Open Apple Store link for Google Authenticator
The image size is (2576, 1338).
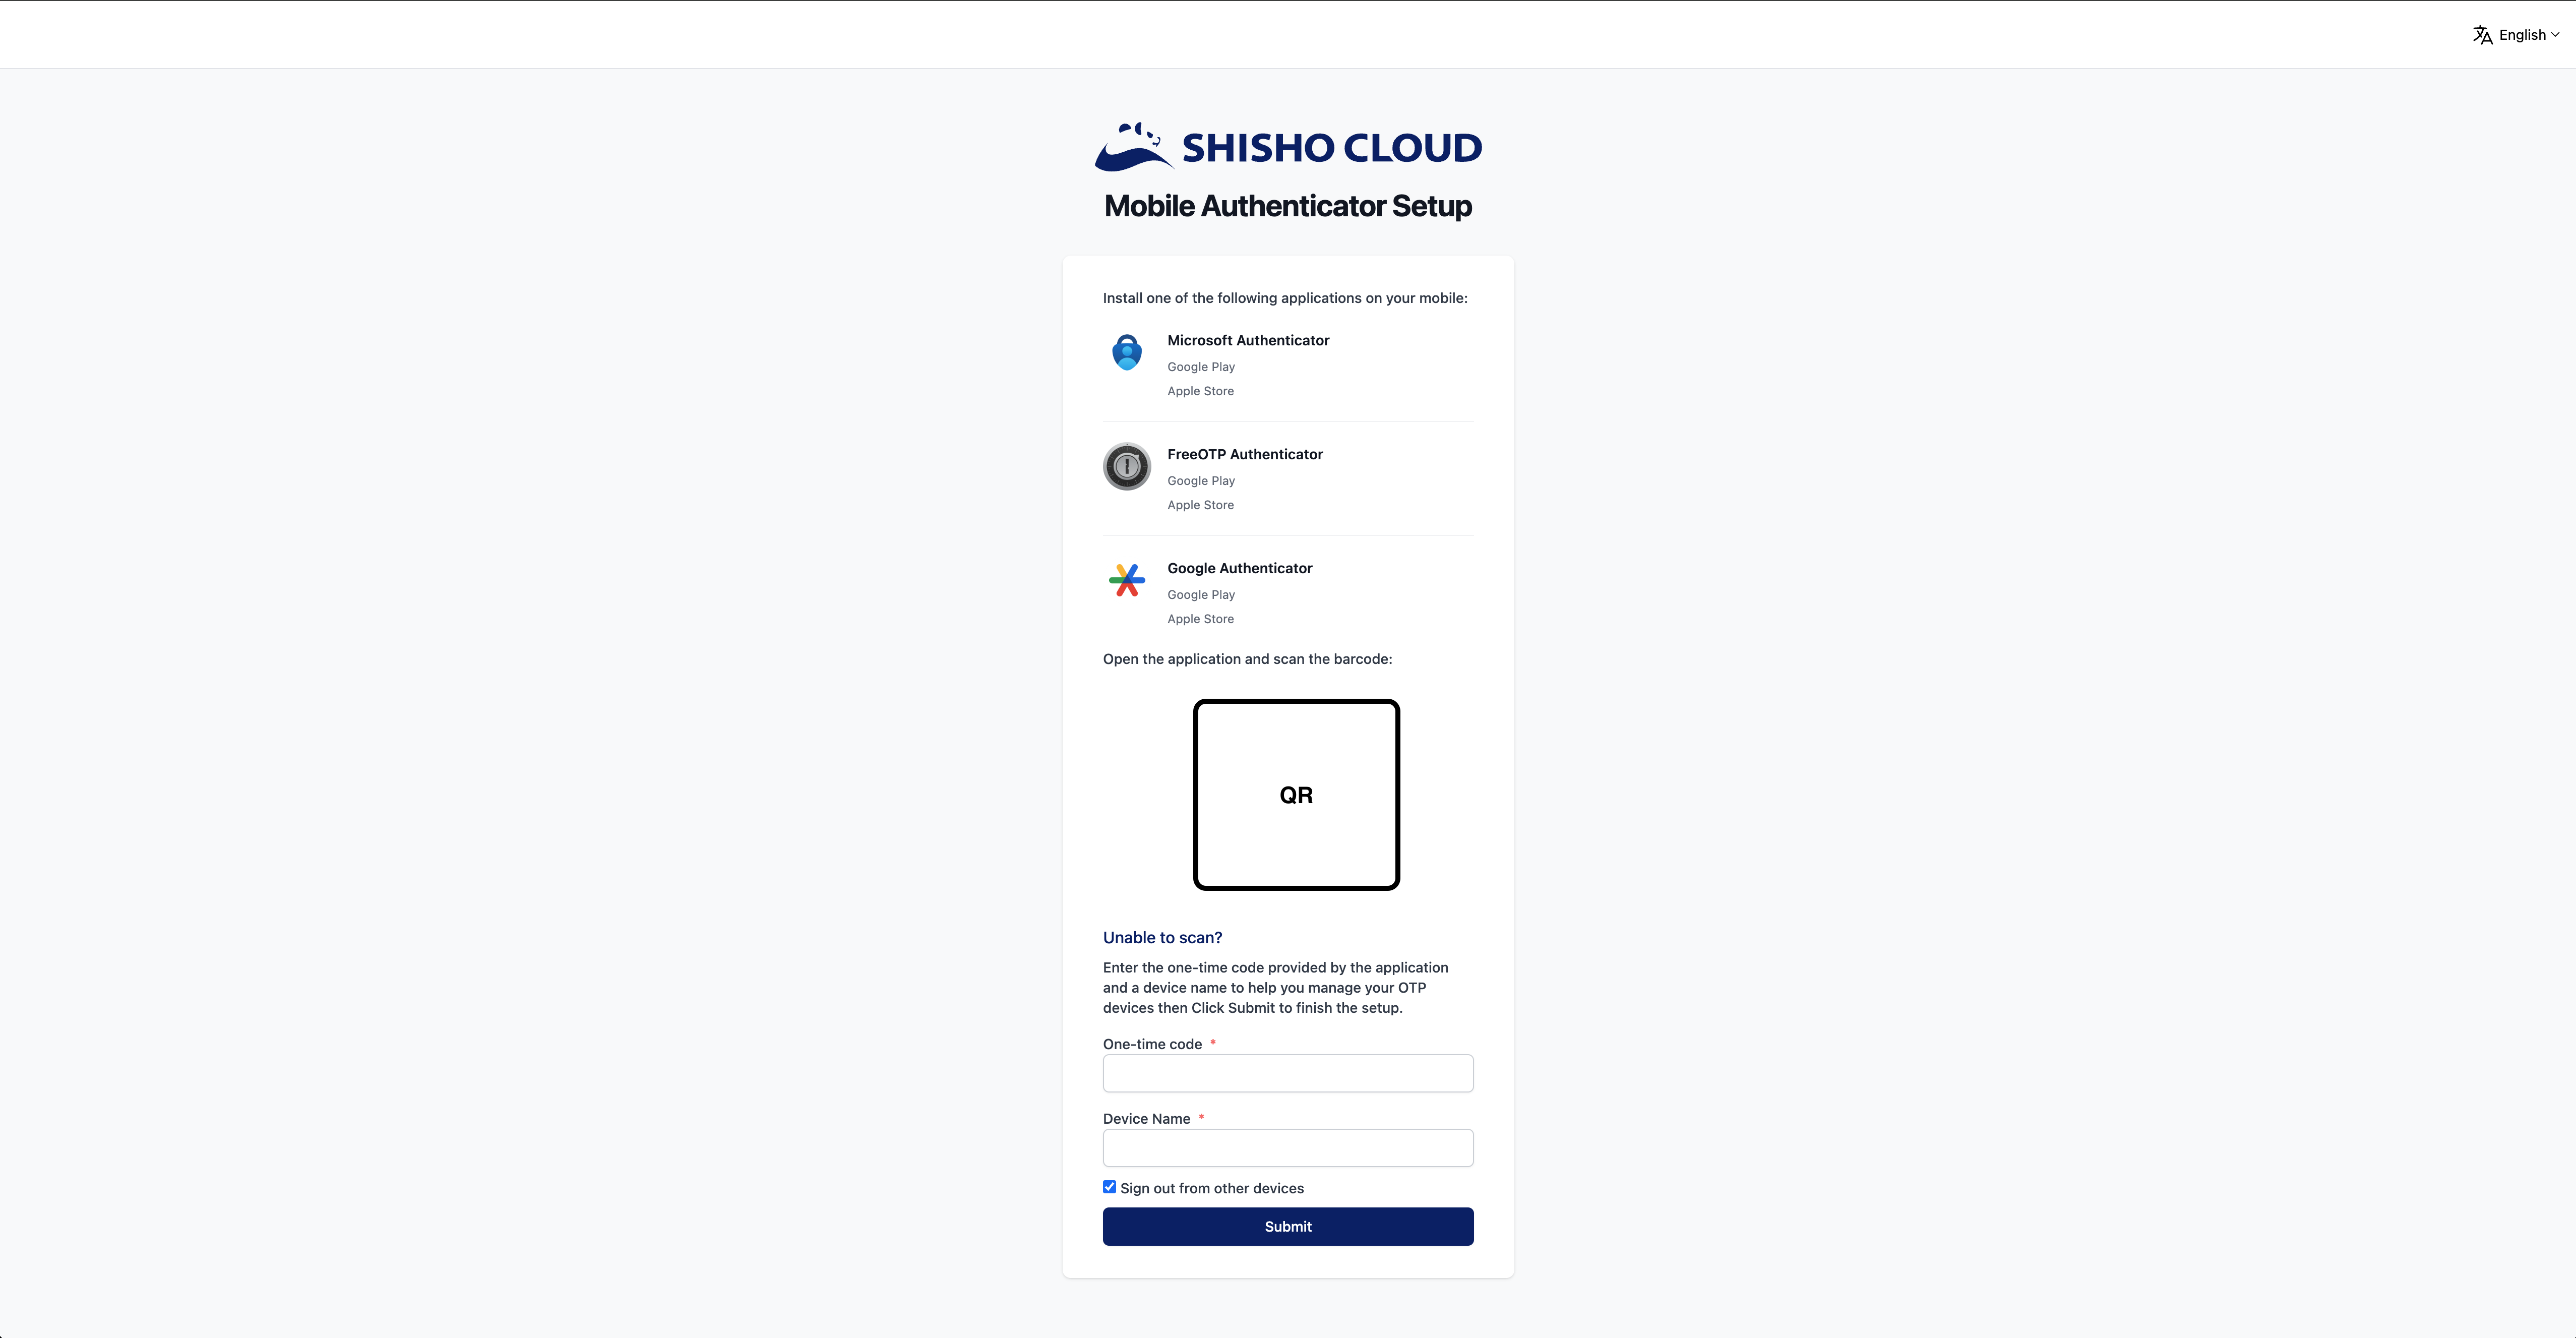pos(1200,619)
